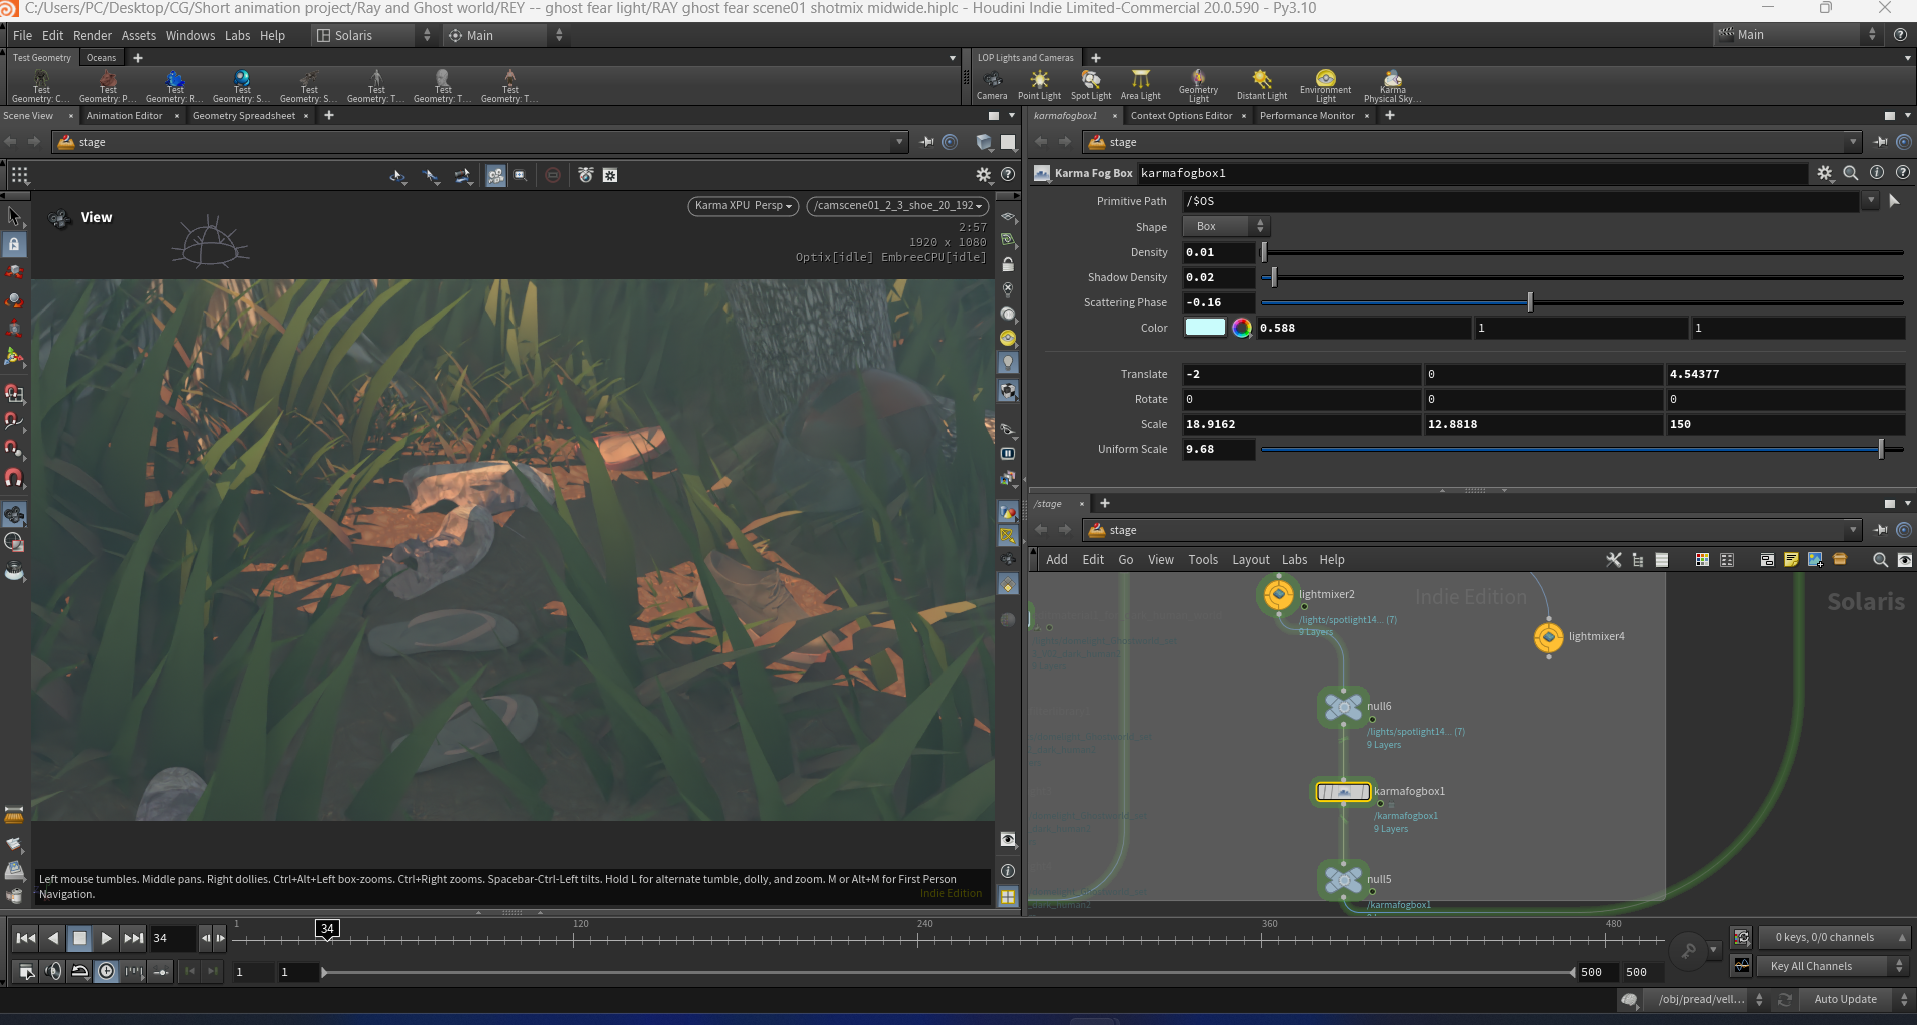
Task: Toggle real time playback clock button
Action: [107, 971]
